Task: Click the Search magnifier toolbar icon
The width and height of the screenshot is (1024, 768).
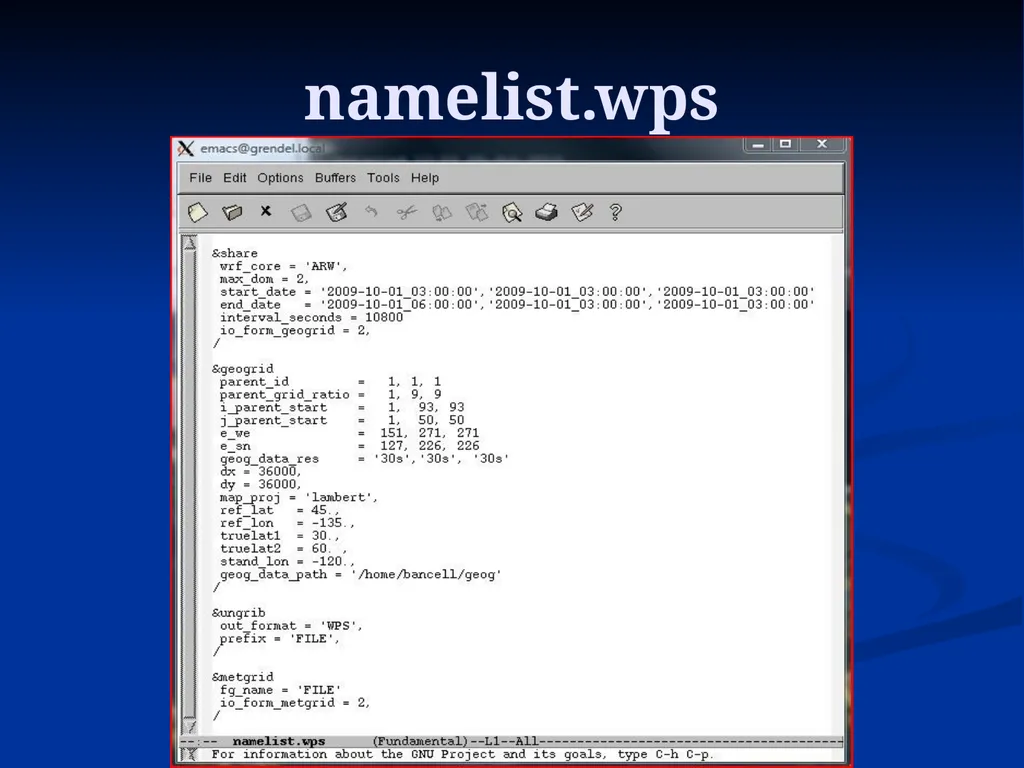Action: (x=512, y=213)
